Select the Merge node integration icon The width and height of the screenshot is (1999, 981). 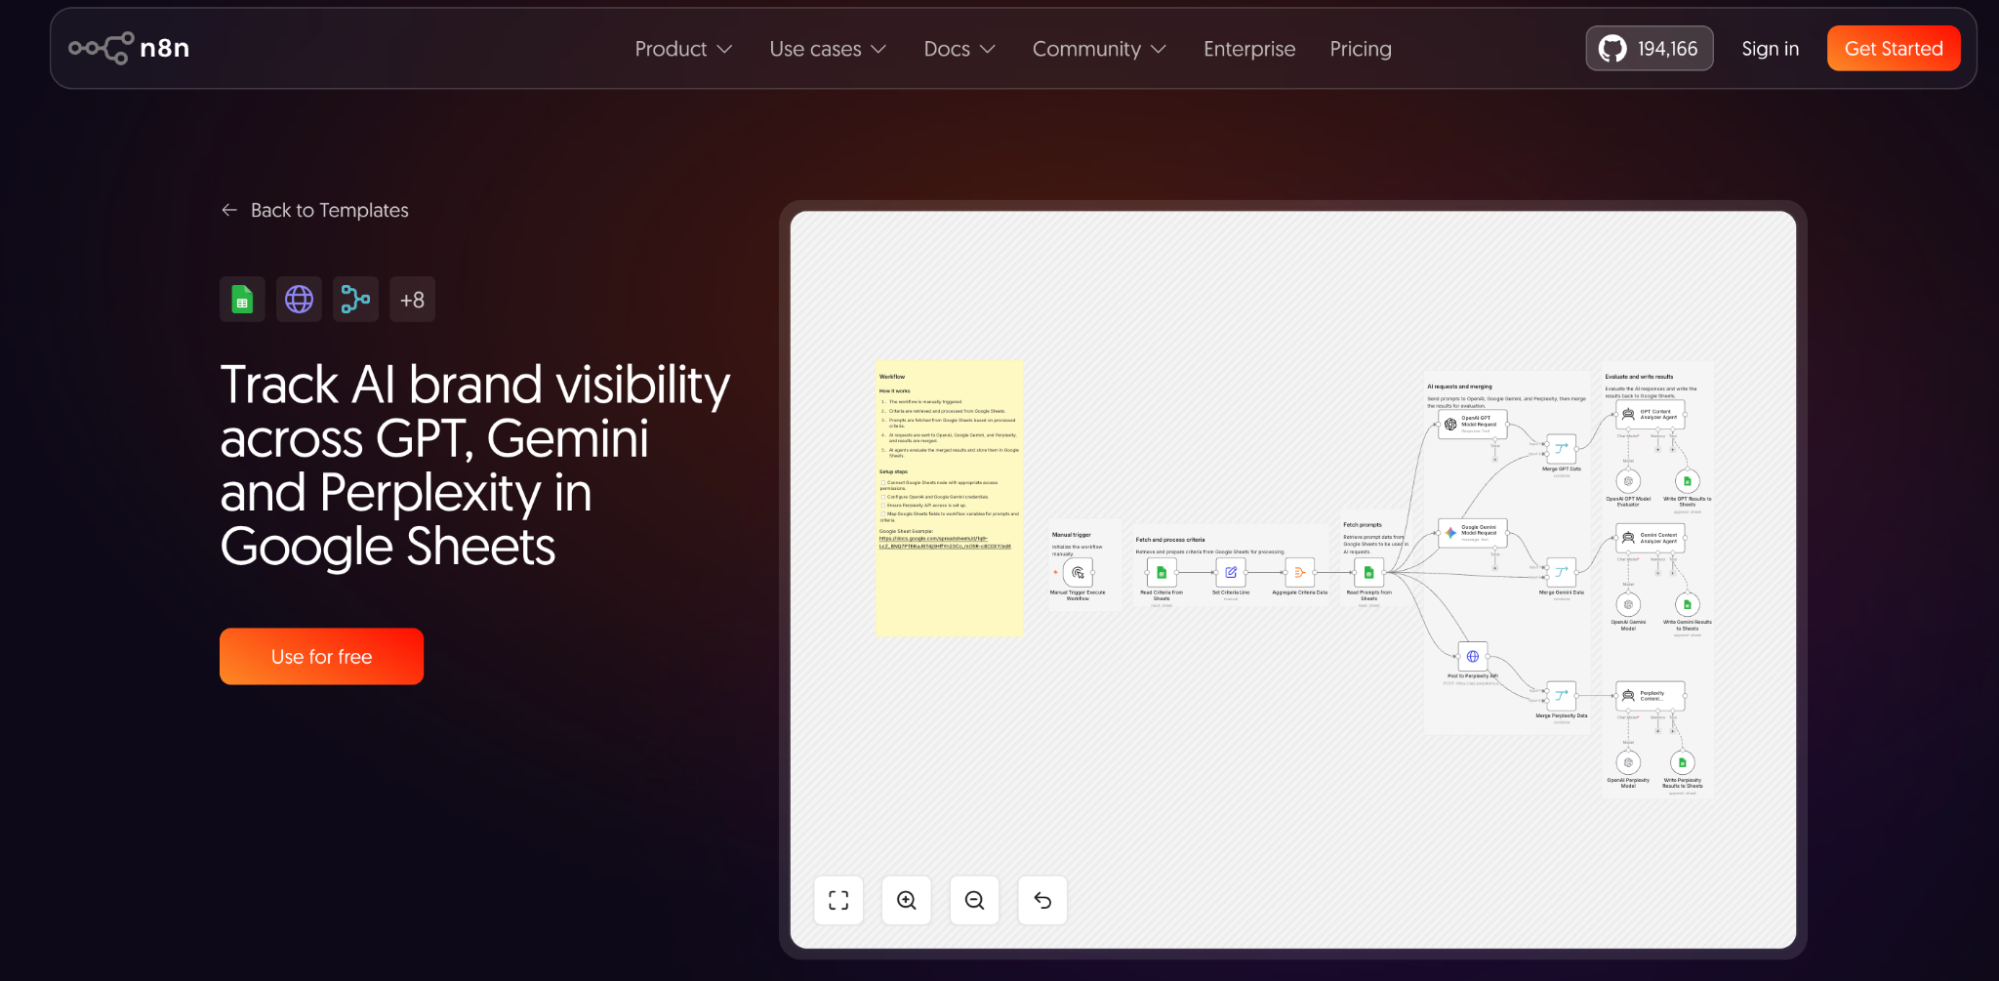(355, 299)
